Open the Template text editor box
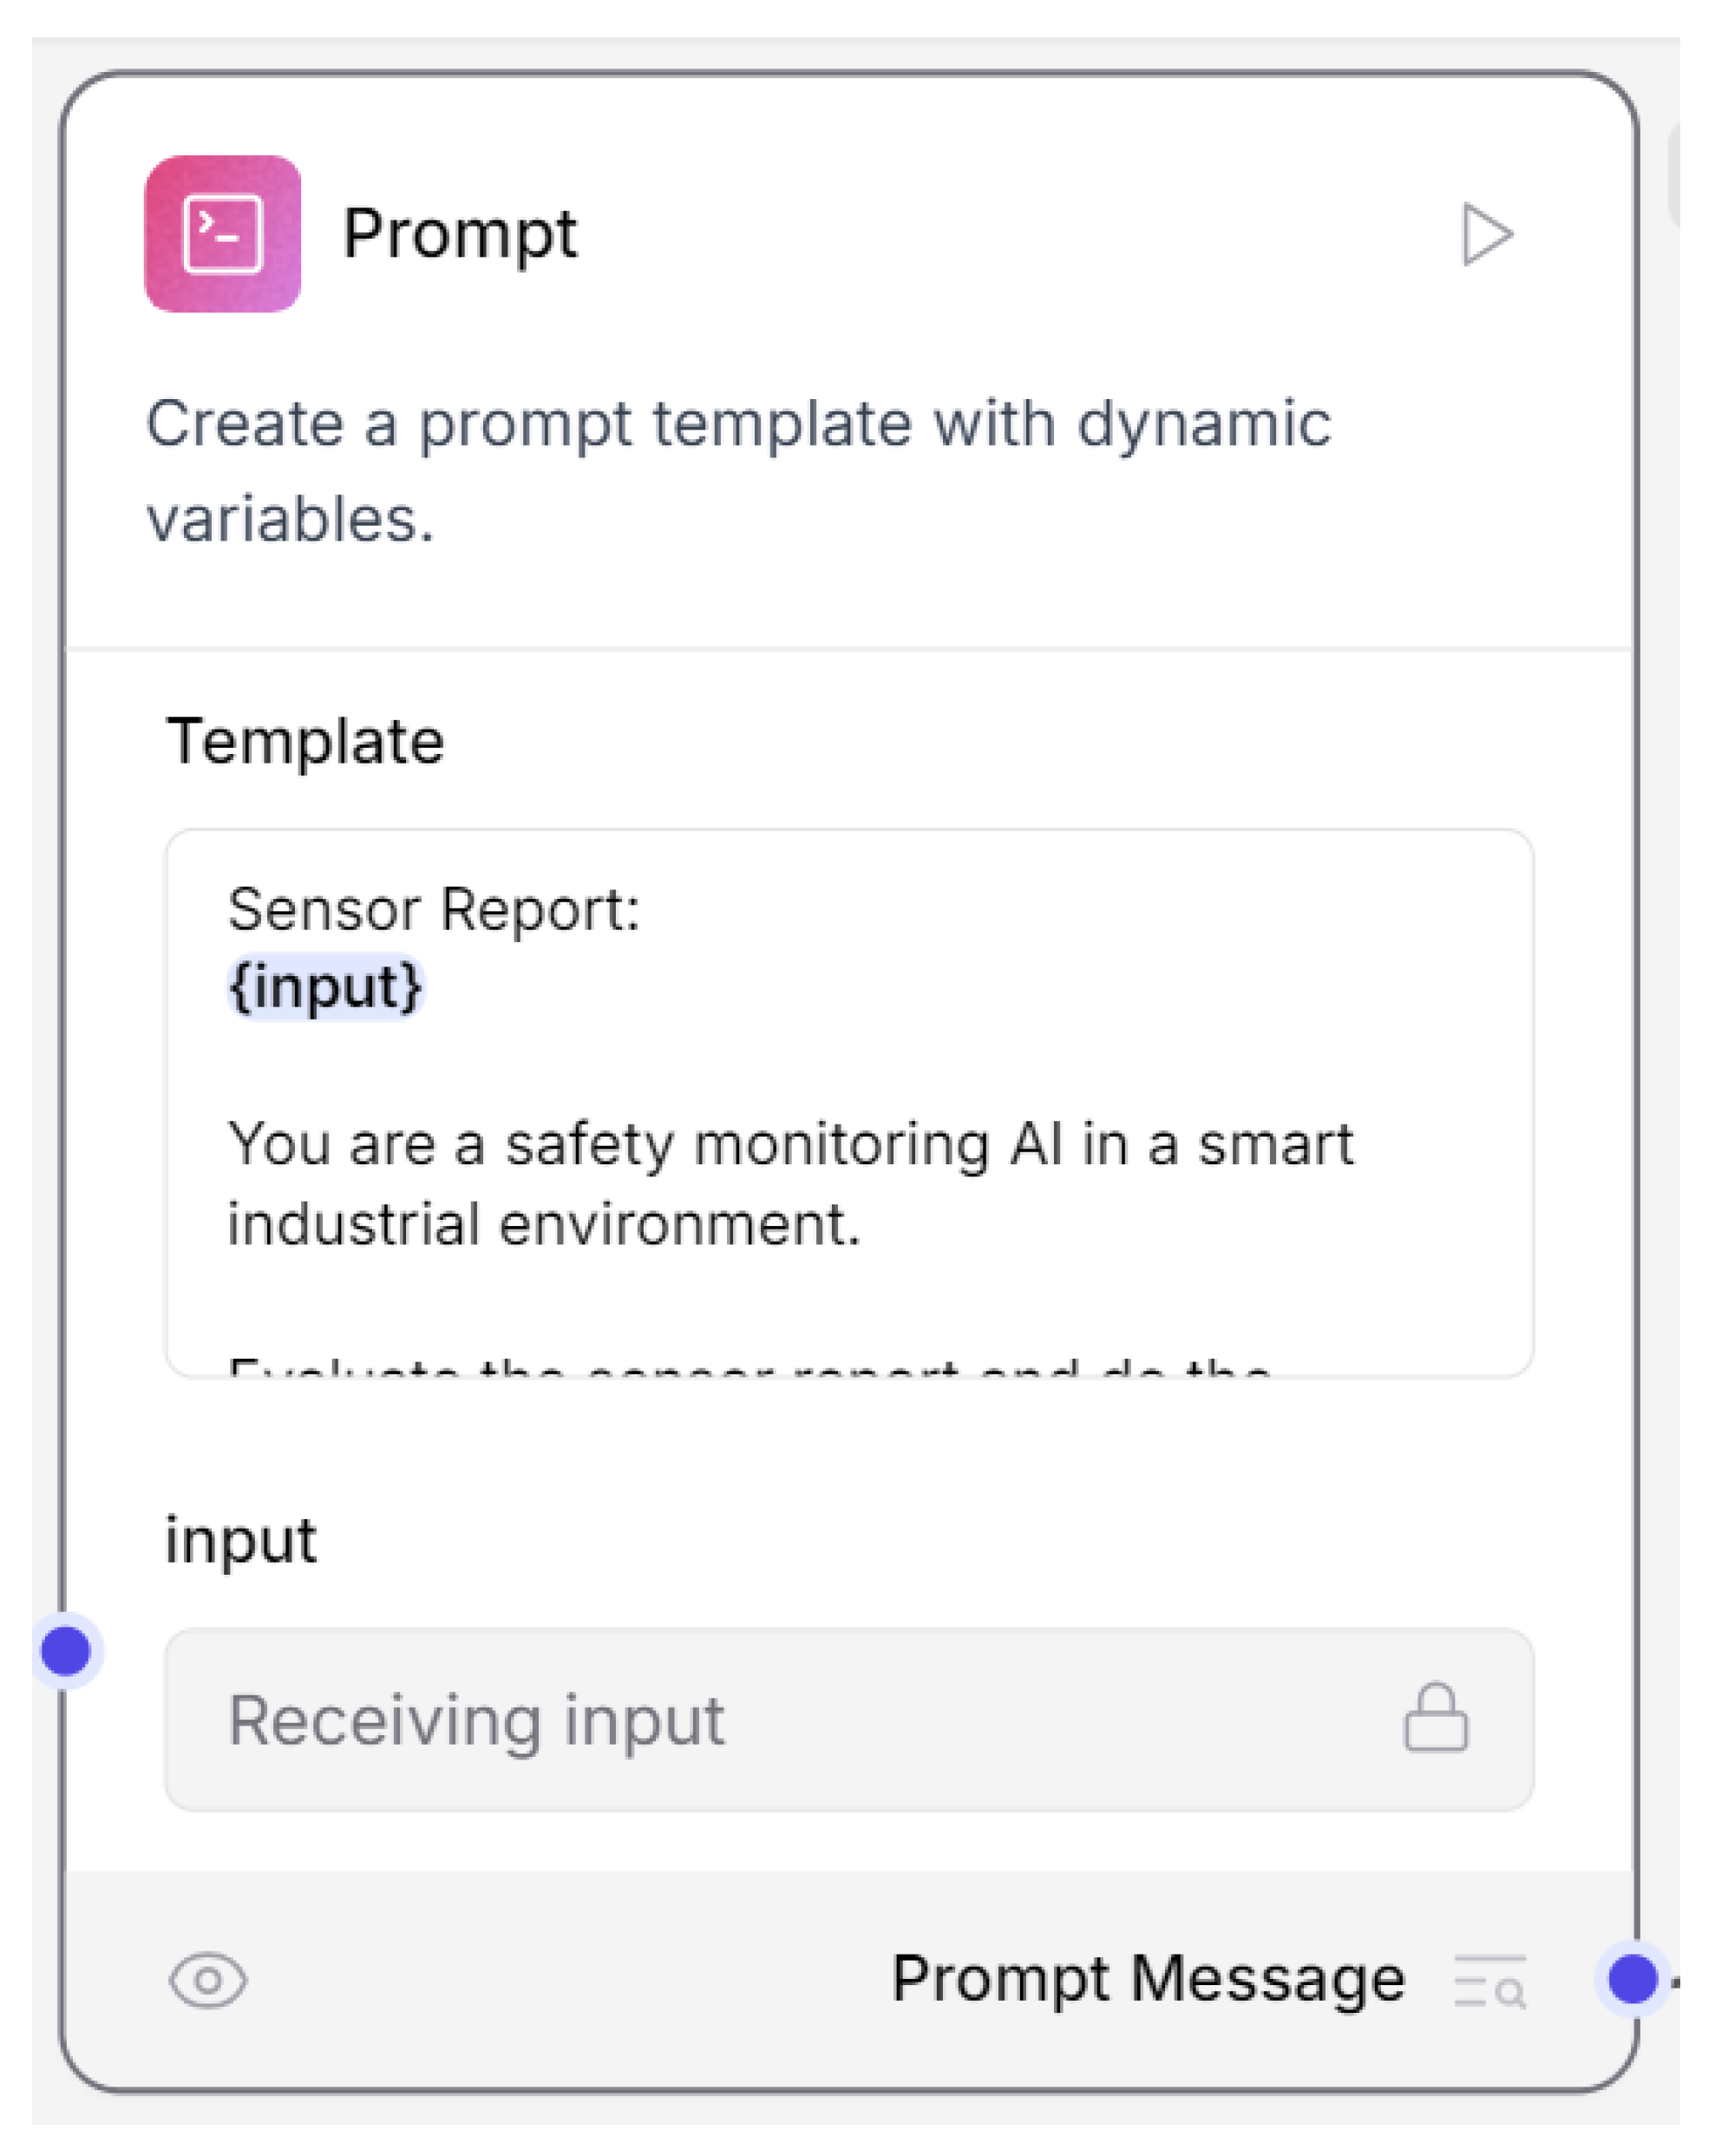1715x2156 pixels. [x=848, y=1100]
